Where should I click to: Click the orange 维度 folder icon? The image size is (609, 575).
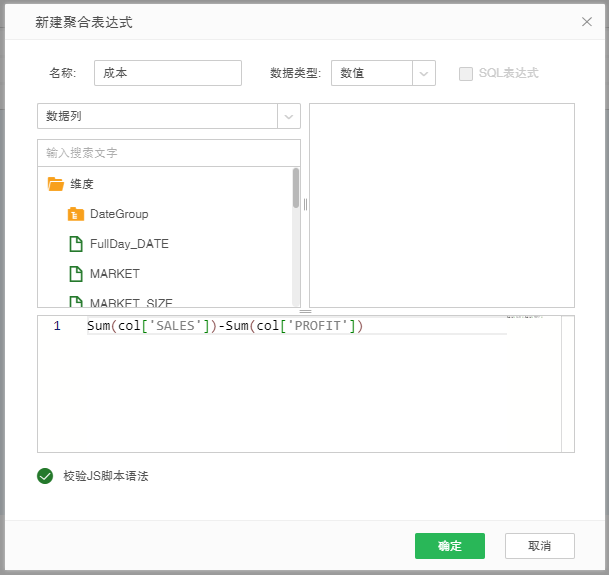55,184
